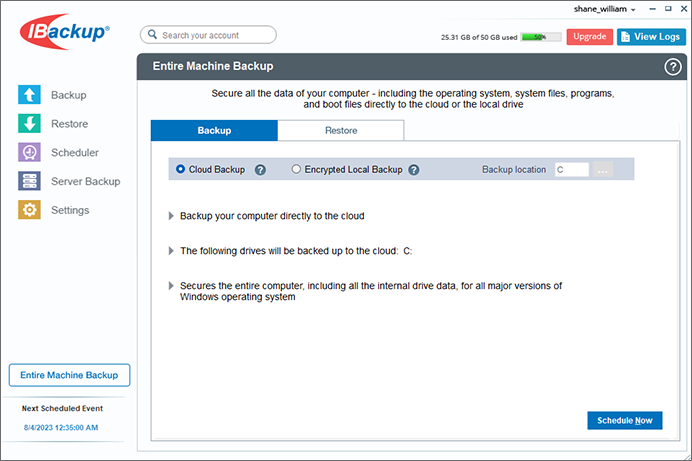Click the browse '...' button for backup location
This screenshot has width=692, height=461.
coord(603,169)
